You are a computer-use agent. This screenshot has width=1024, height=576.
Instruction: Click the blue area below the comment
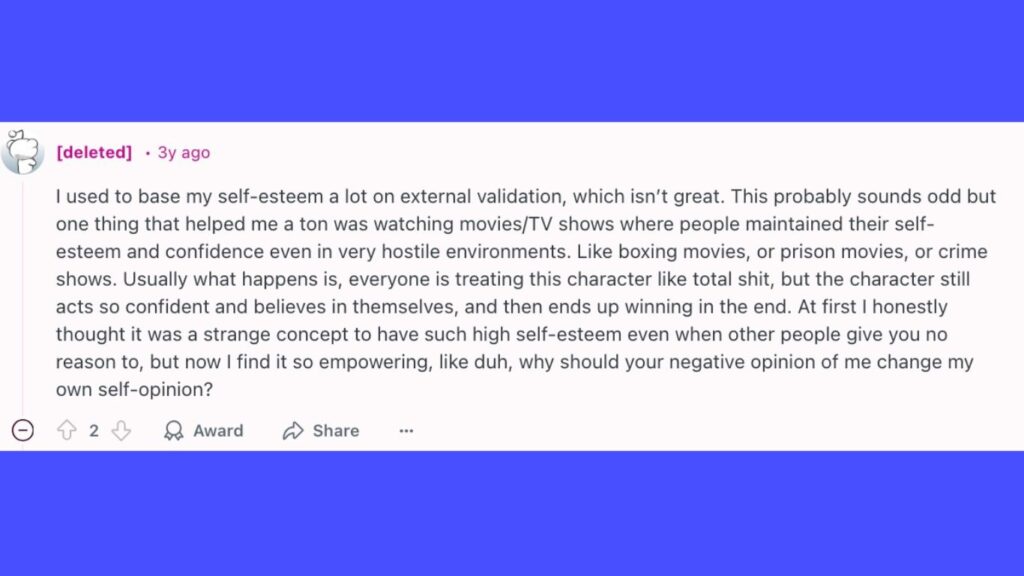click(x=512, y=512)
